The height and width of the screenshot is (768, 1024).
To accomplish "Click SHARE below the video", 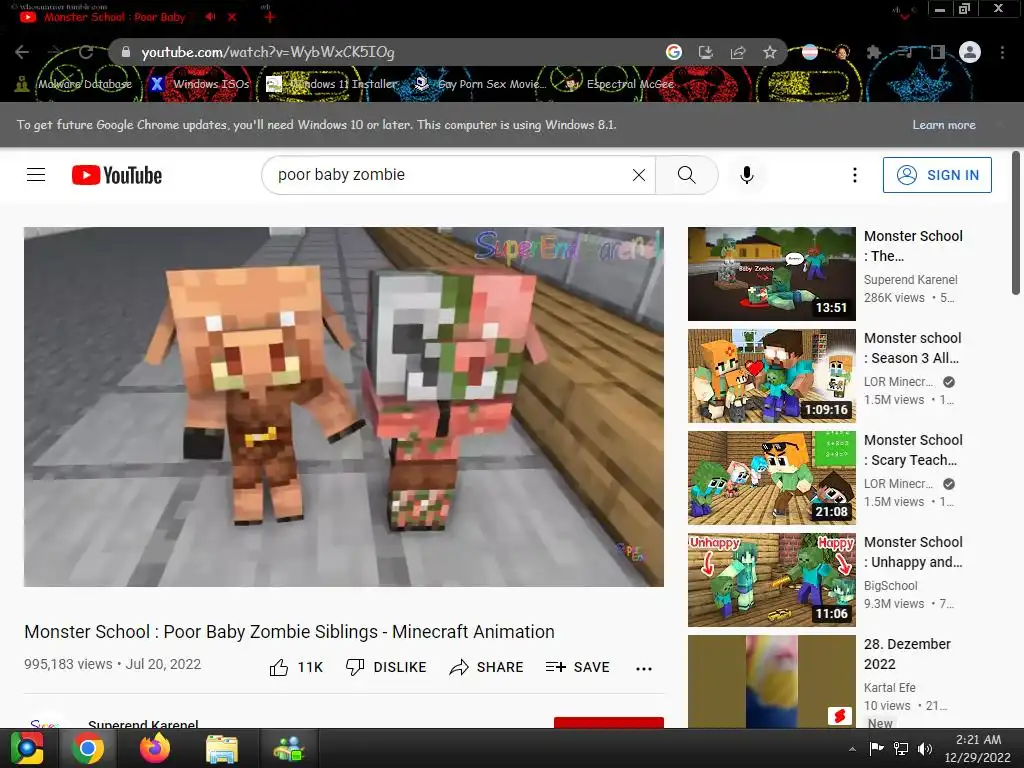I will point(487,667).
